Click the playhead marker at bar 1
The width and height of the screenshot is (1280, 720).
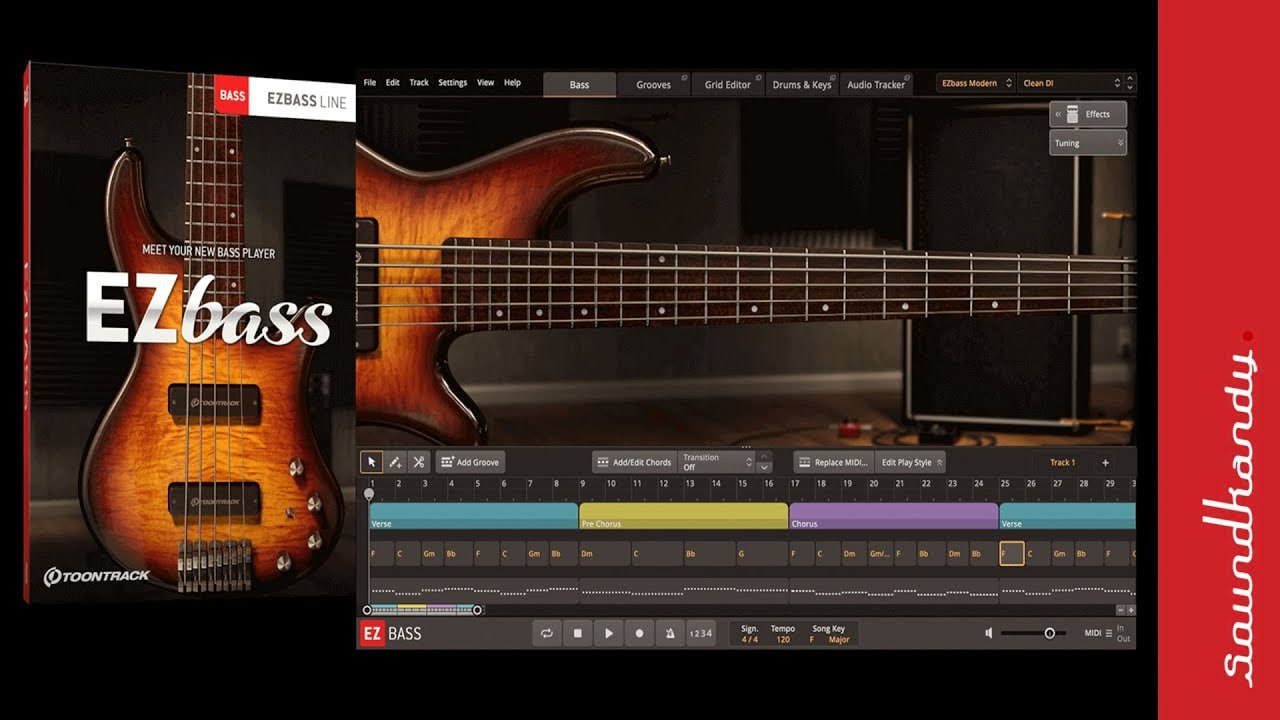pos(369,493)
